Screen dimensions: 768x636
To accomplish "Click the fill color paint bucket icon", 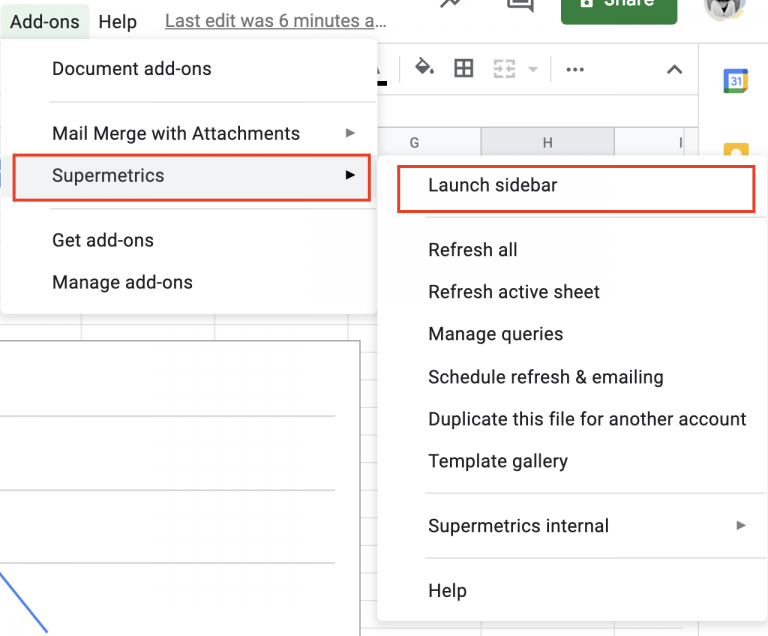I will (x=424, y=68).
